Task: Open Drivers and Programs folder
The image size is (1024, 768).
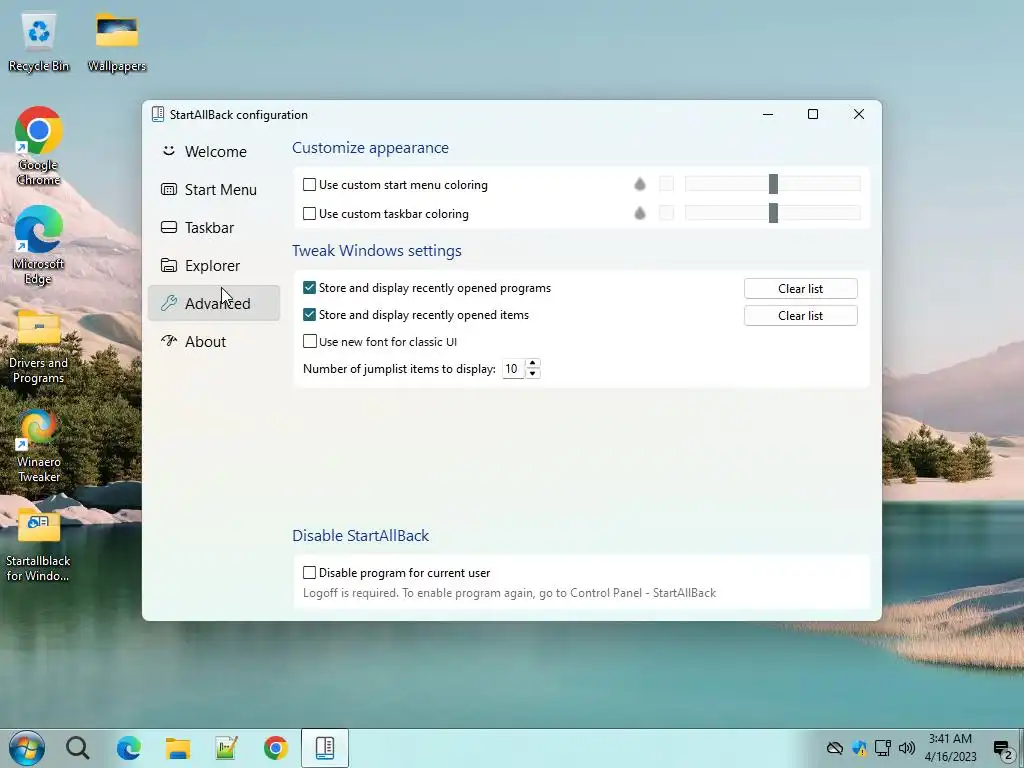Action: click(39, 346)
